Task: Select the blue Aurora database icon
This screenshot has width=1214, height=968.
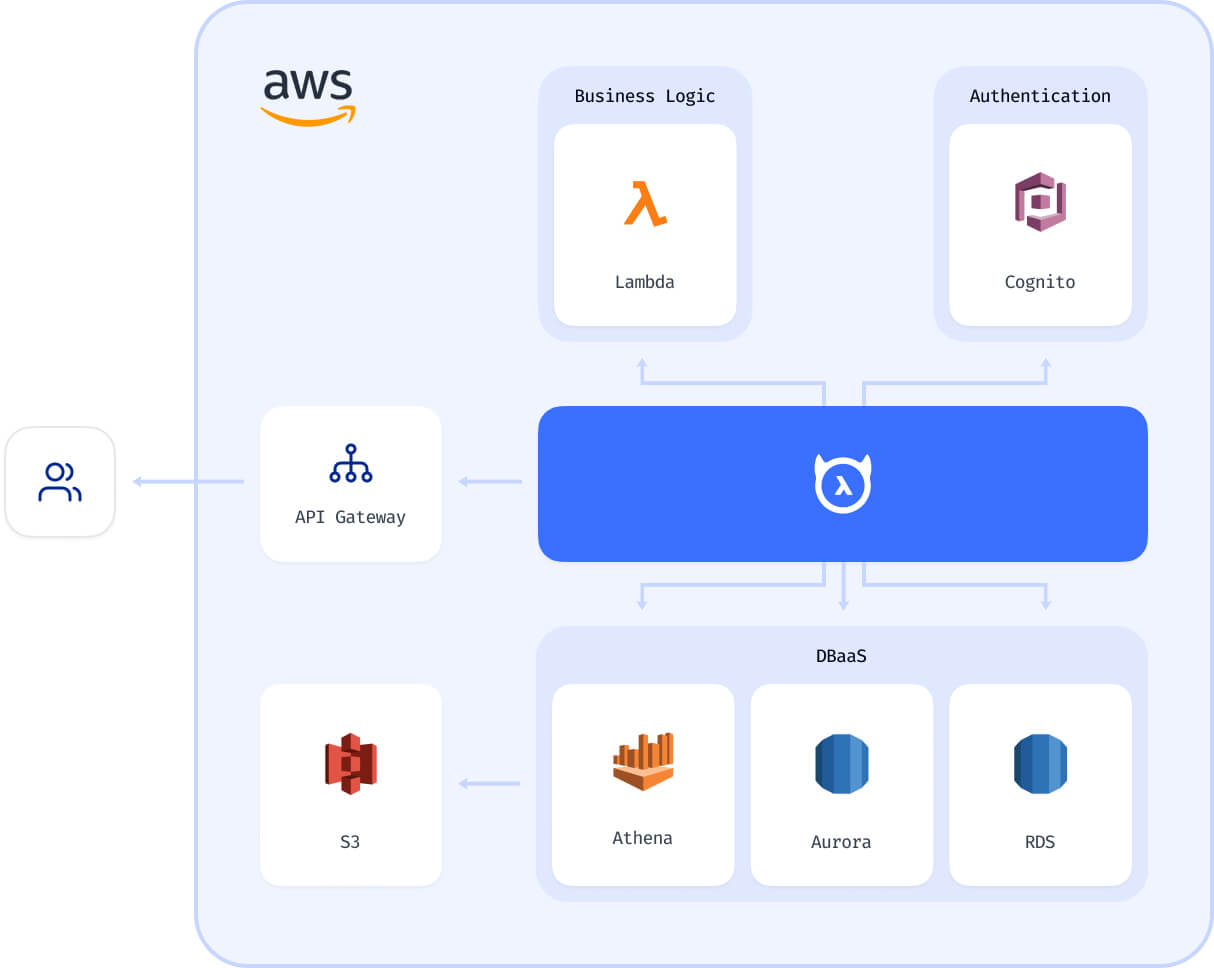Action: pyautogui.click(x=841, y=764)
